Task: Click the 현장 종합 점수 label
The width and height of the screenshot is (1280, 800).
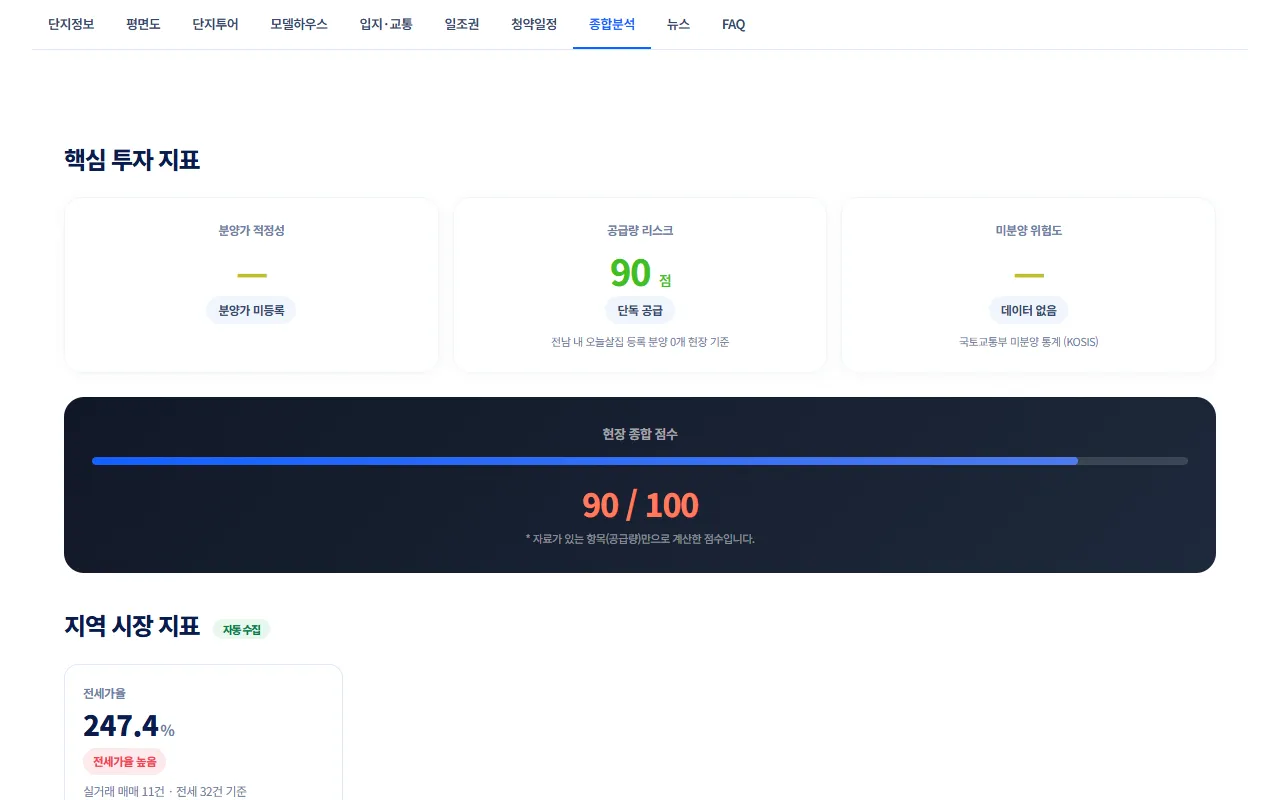Action: click(x=640, y=434)
